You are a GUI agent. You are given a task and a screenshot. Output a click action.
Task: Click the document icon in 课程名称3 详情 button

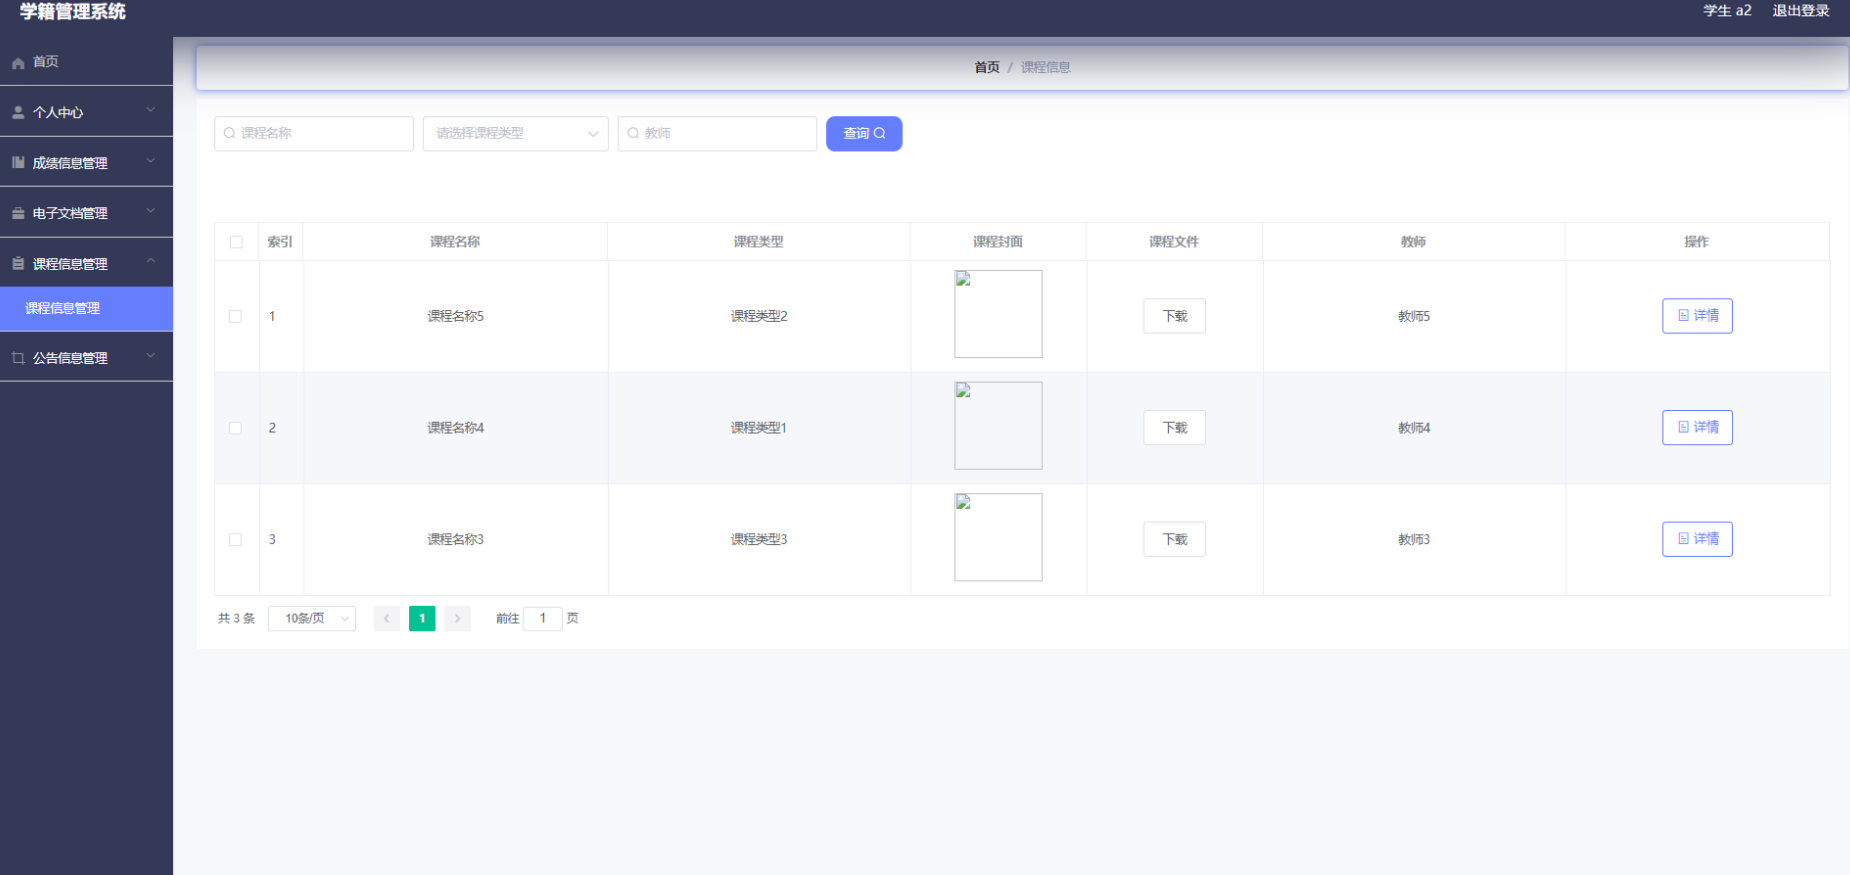pyautogui.click(x=1683, y=538)
